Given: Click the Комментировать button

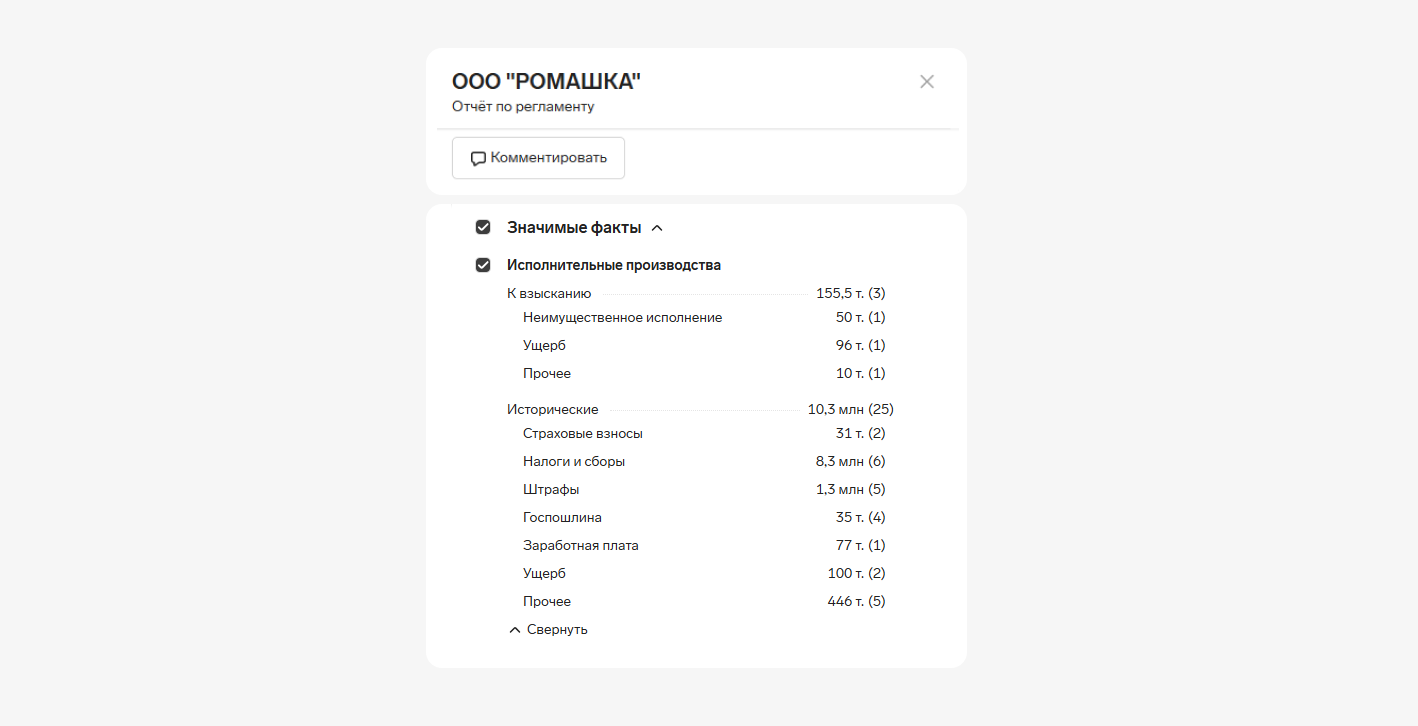Looking at the screenshot, I should coord(538,158).
